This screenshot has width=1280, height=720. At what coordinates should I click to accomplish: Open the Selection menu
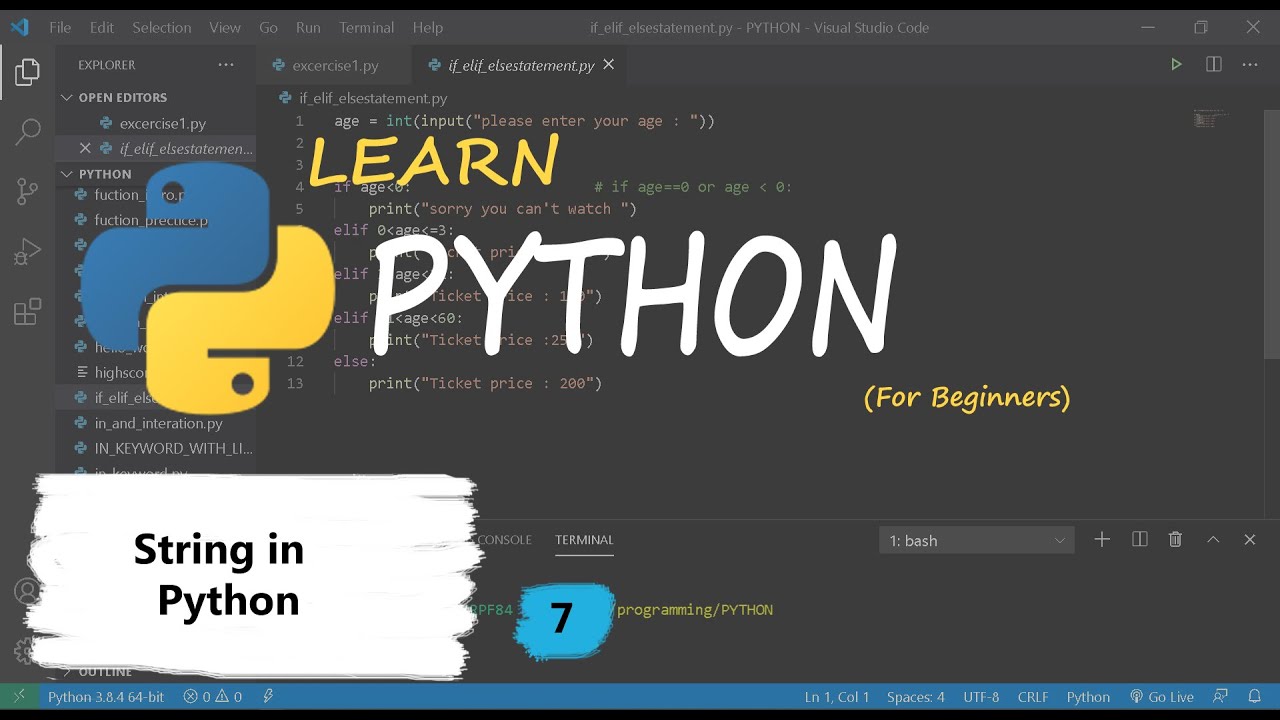[x=161, y=27]
